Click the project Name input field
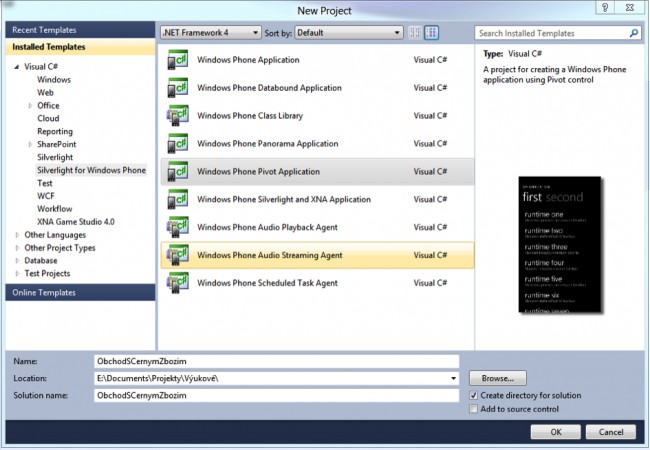This screenshot has height=450, width=650. point(276,361)
